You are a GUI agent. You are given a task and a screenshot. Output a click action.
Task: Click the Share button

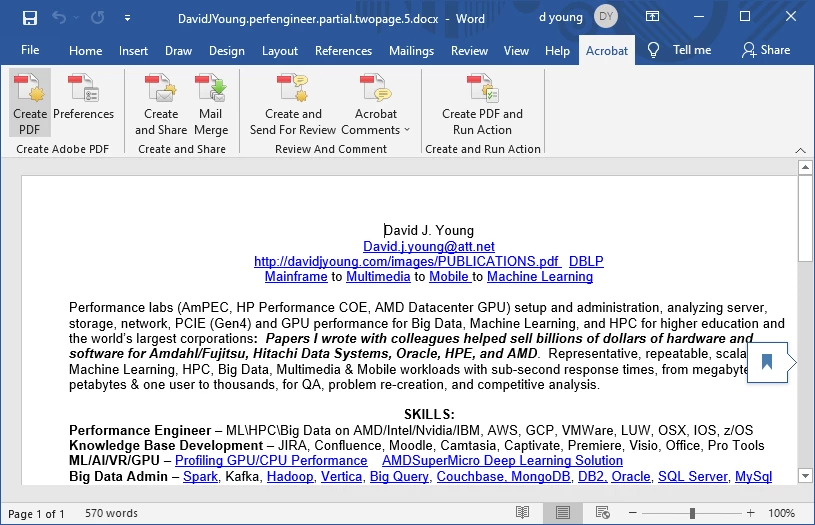(766, 50)
